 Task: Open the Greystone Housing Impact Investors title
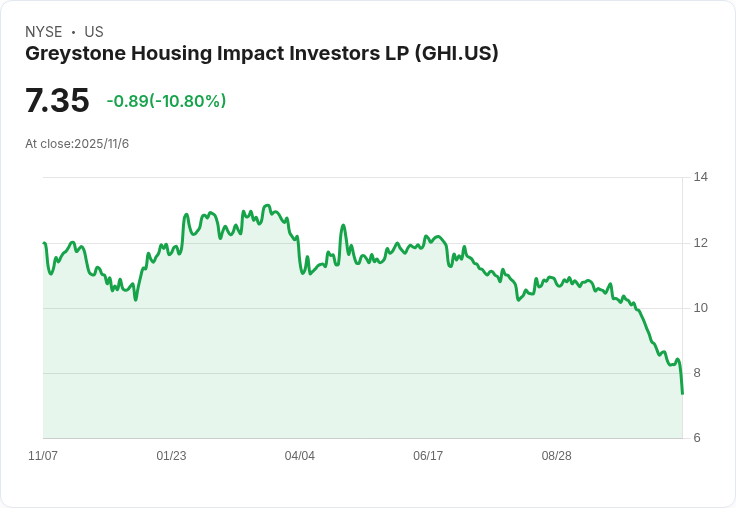261,54
